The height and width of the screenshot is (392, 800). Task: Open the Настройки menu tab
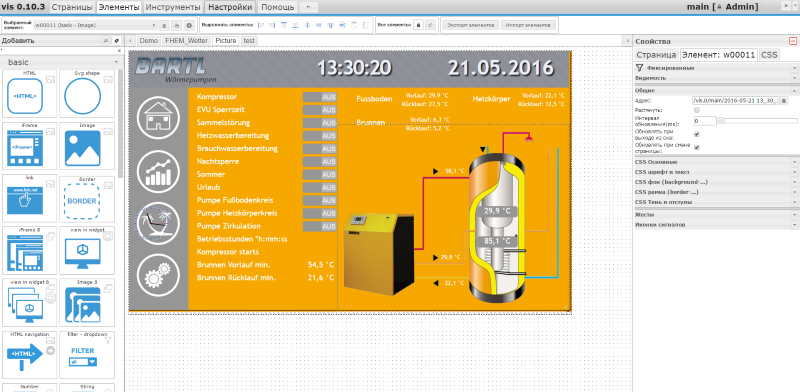click(230, 7)
